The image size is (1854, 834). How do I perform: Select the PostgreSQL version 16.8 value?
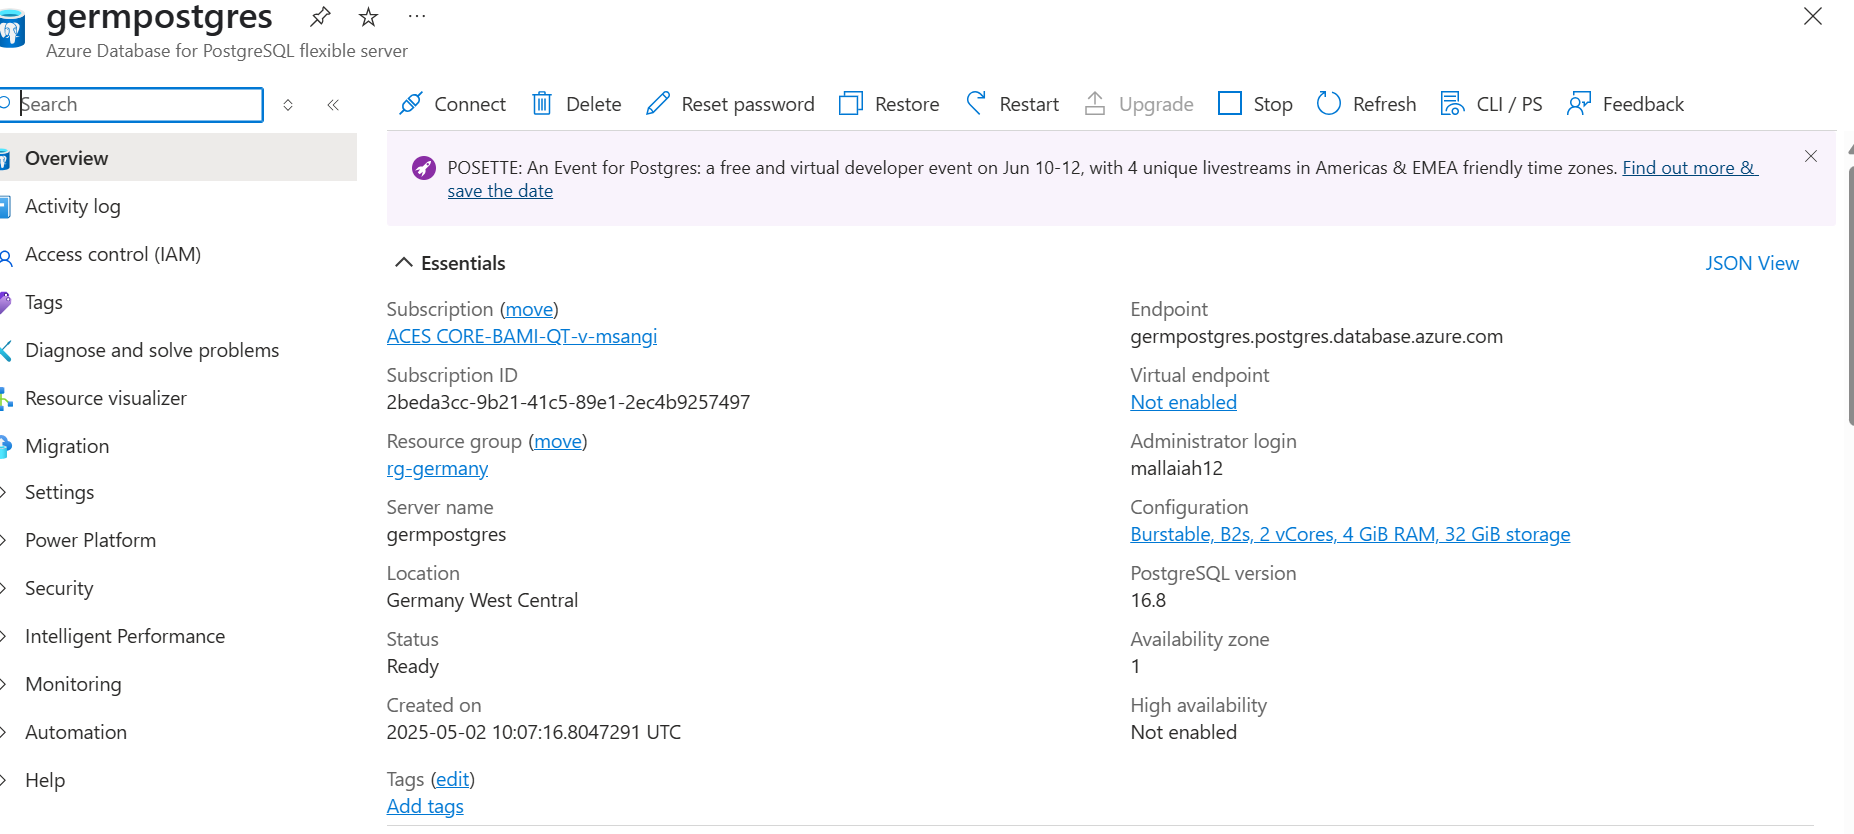tap(1148, 600)
